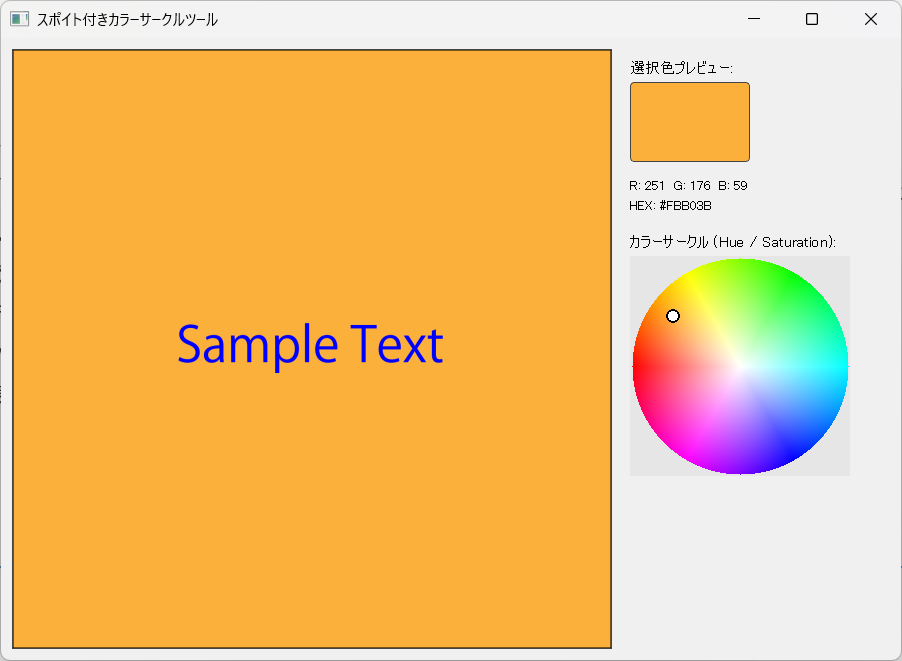Screen dimensions: 902x661
Task: Click the HEX #FBB03B value label
Action: click(670, 205)
